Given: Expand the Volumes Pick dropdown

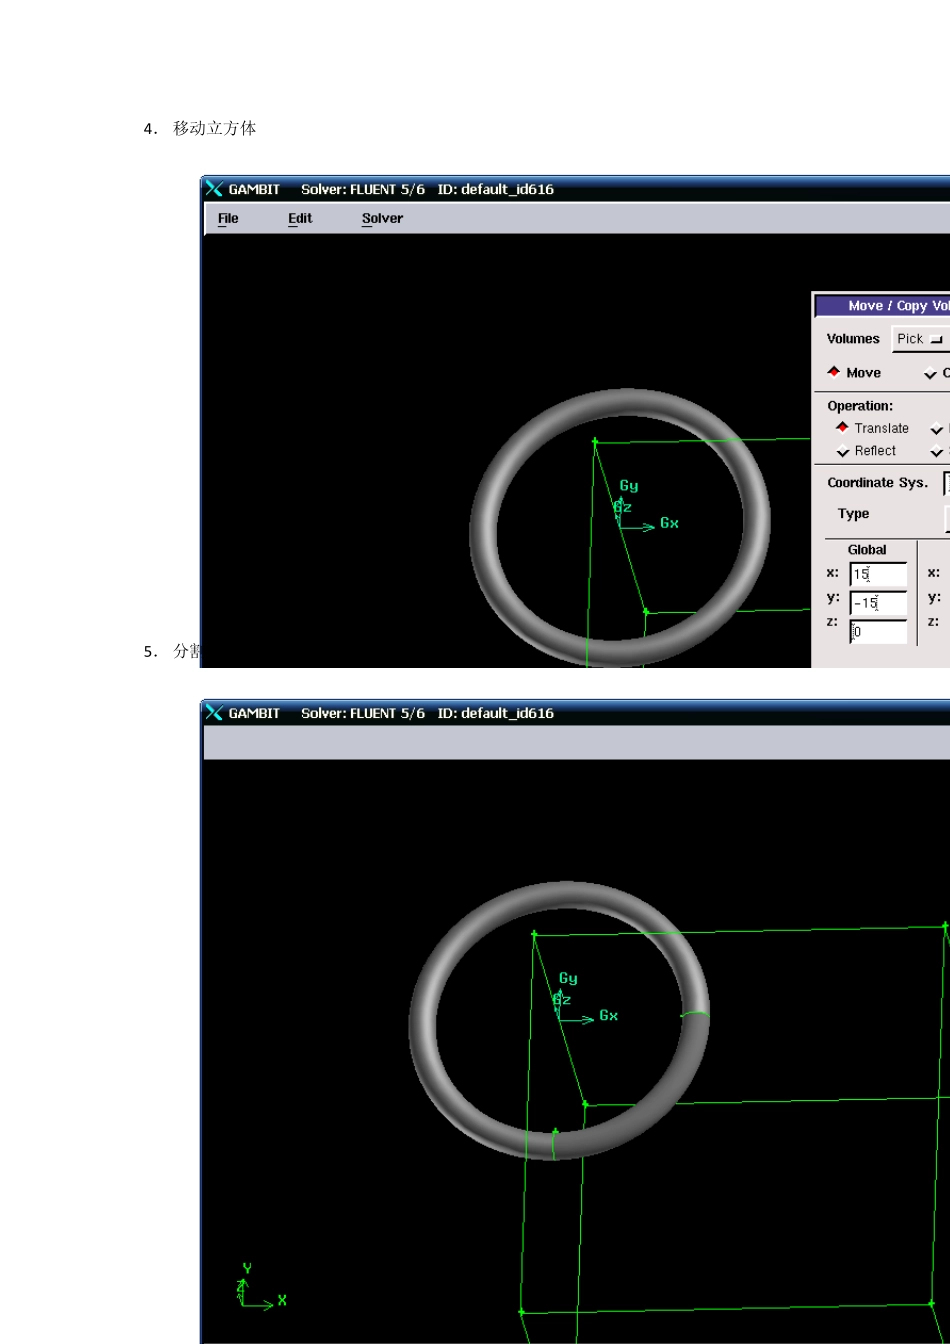Looking at the screenshot, I should (920, 339).
